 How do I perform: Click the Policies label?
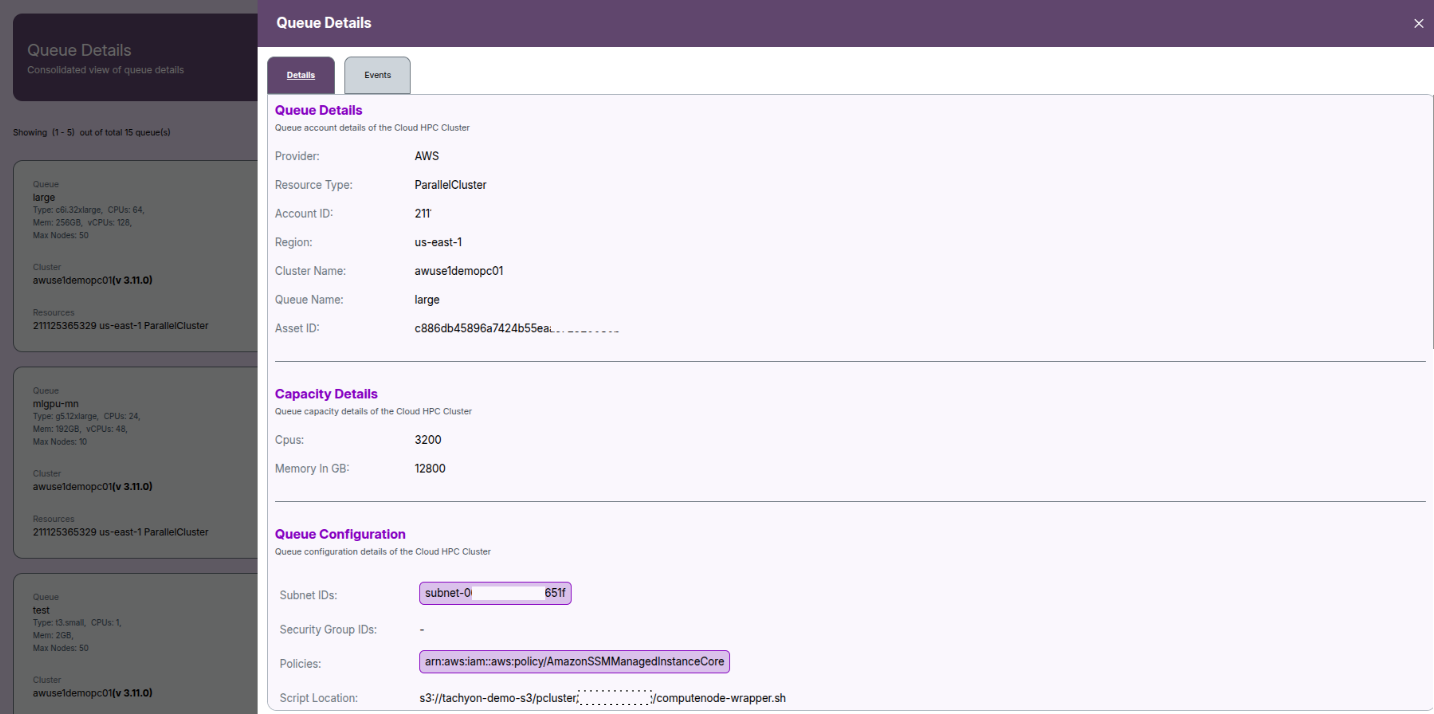tap(301, 664)
